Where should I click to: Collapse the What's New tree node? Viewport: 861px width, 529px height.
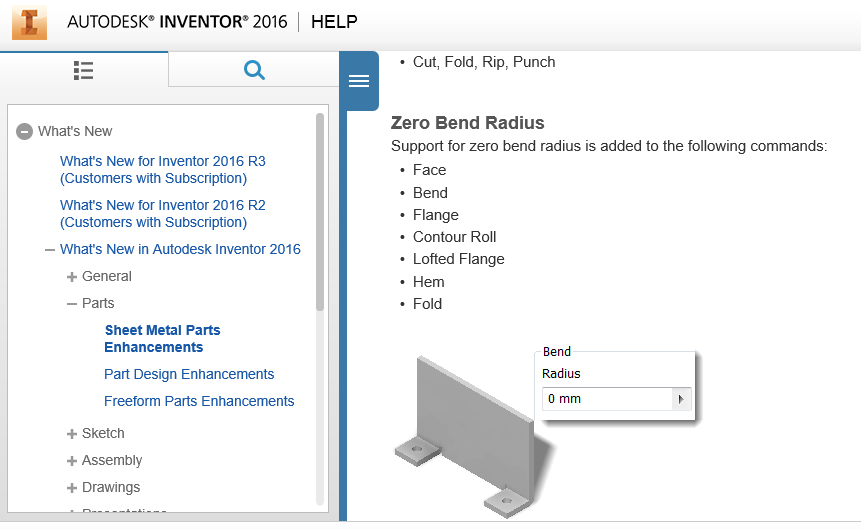pos(25,132)
